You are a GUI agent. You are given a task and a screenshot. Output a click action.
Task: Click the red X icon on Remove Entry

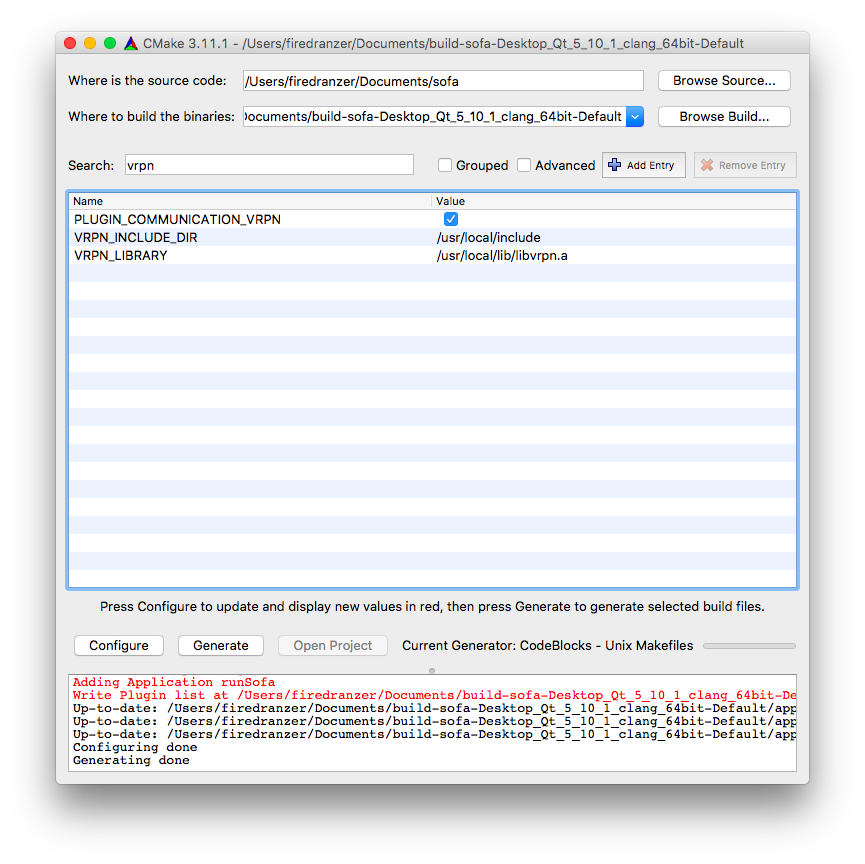tap(707, 165)
